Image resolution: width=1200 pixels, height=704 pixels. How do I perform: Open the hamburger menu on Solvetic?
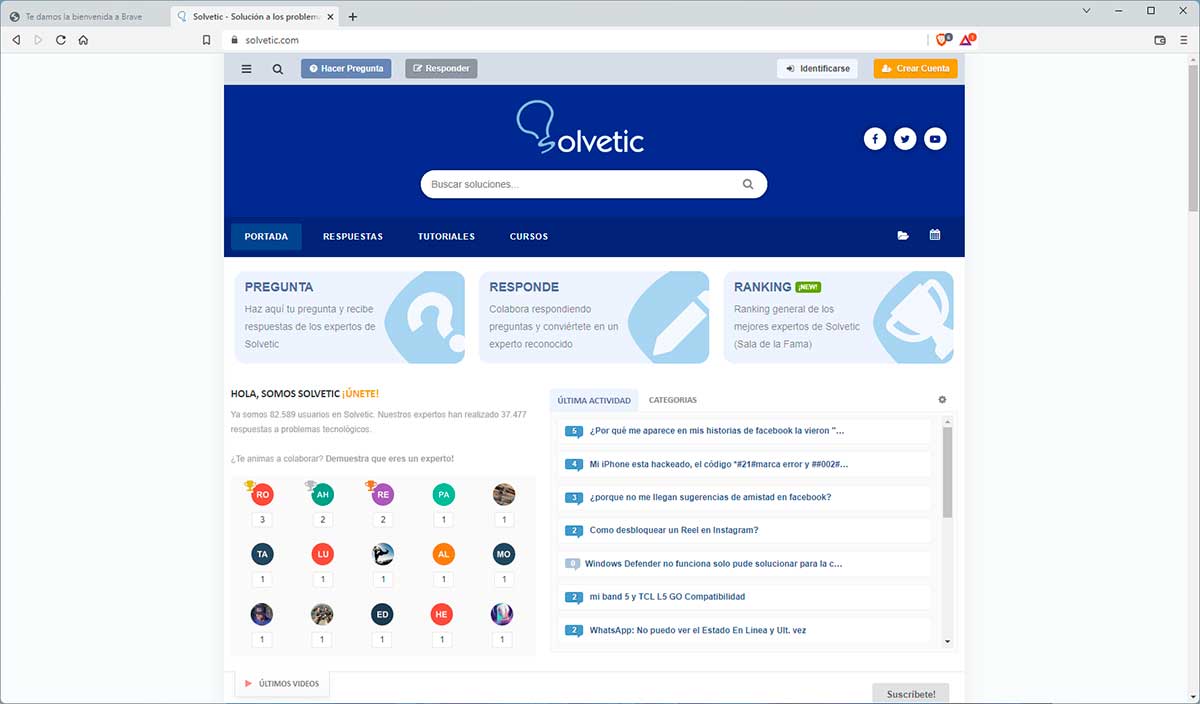point(247,69)
